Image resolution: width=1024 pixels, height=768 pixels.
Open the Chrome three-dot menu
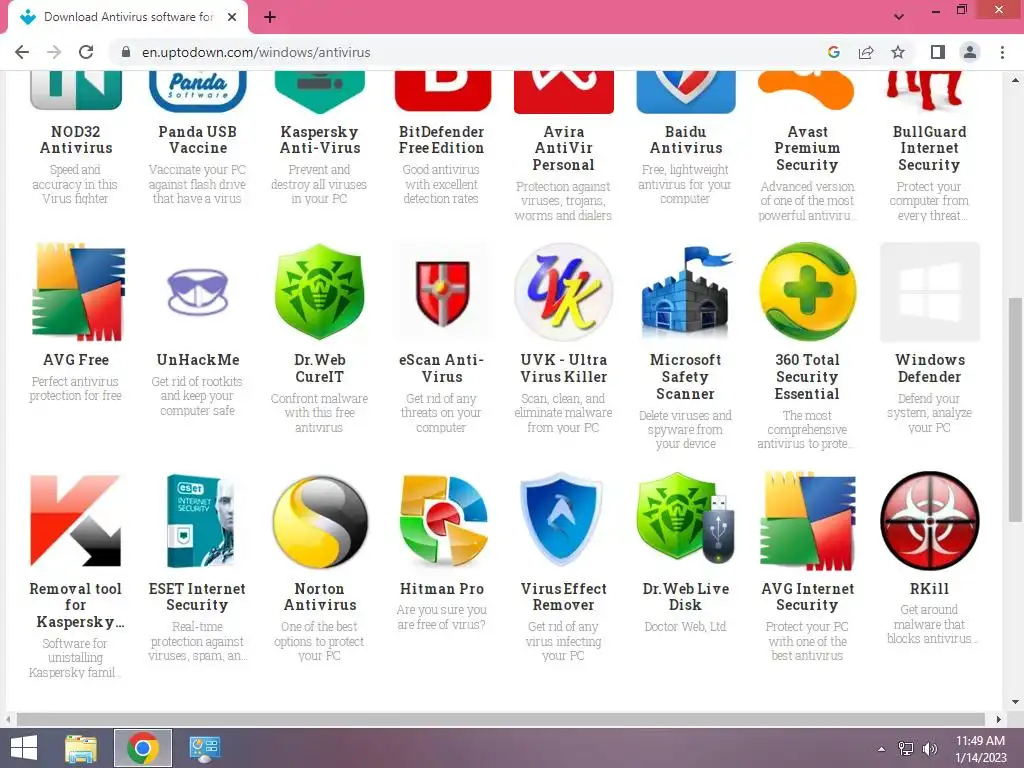(x=1002, y=52)
